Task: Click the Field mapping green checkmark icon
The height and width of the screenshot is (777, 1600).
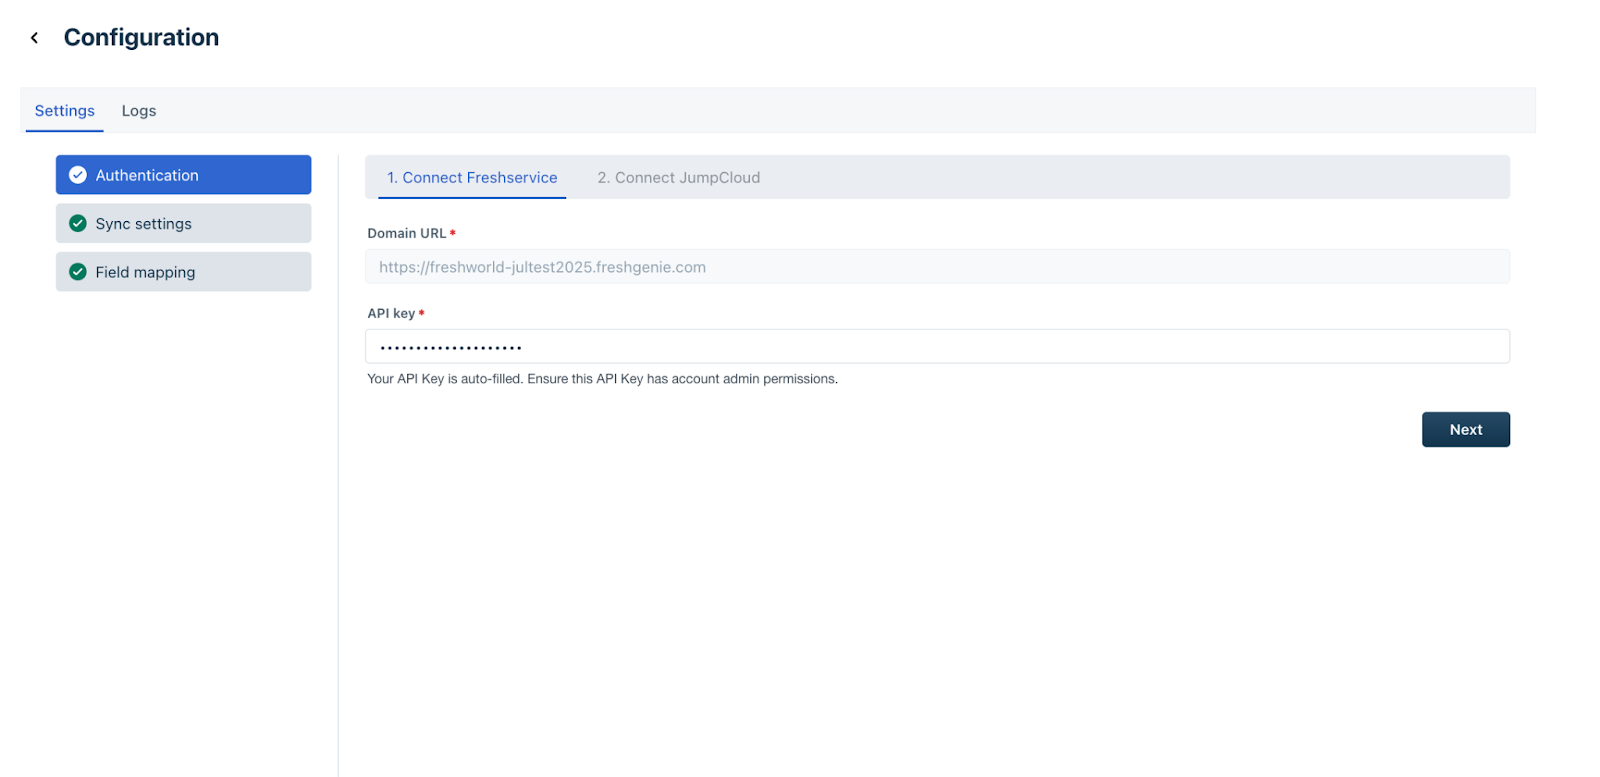Action: pyautogui.click(x=78, y=272)
